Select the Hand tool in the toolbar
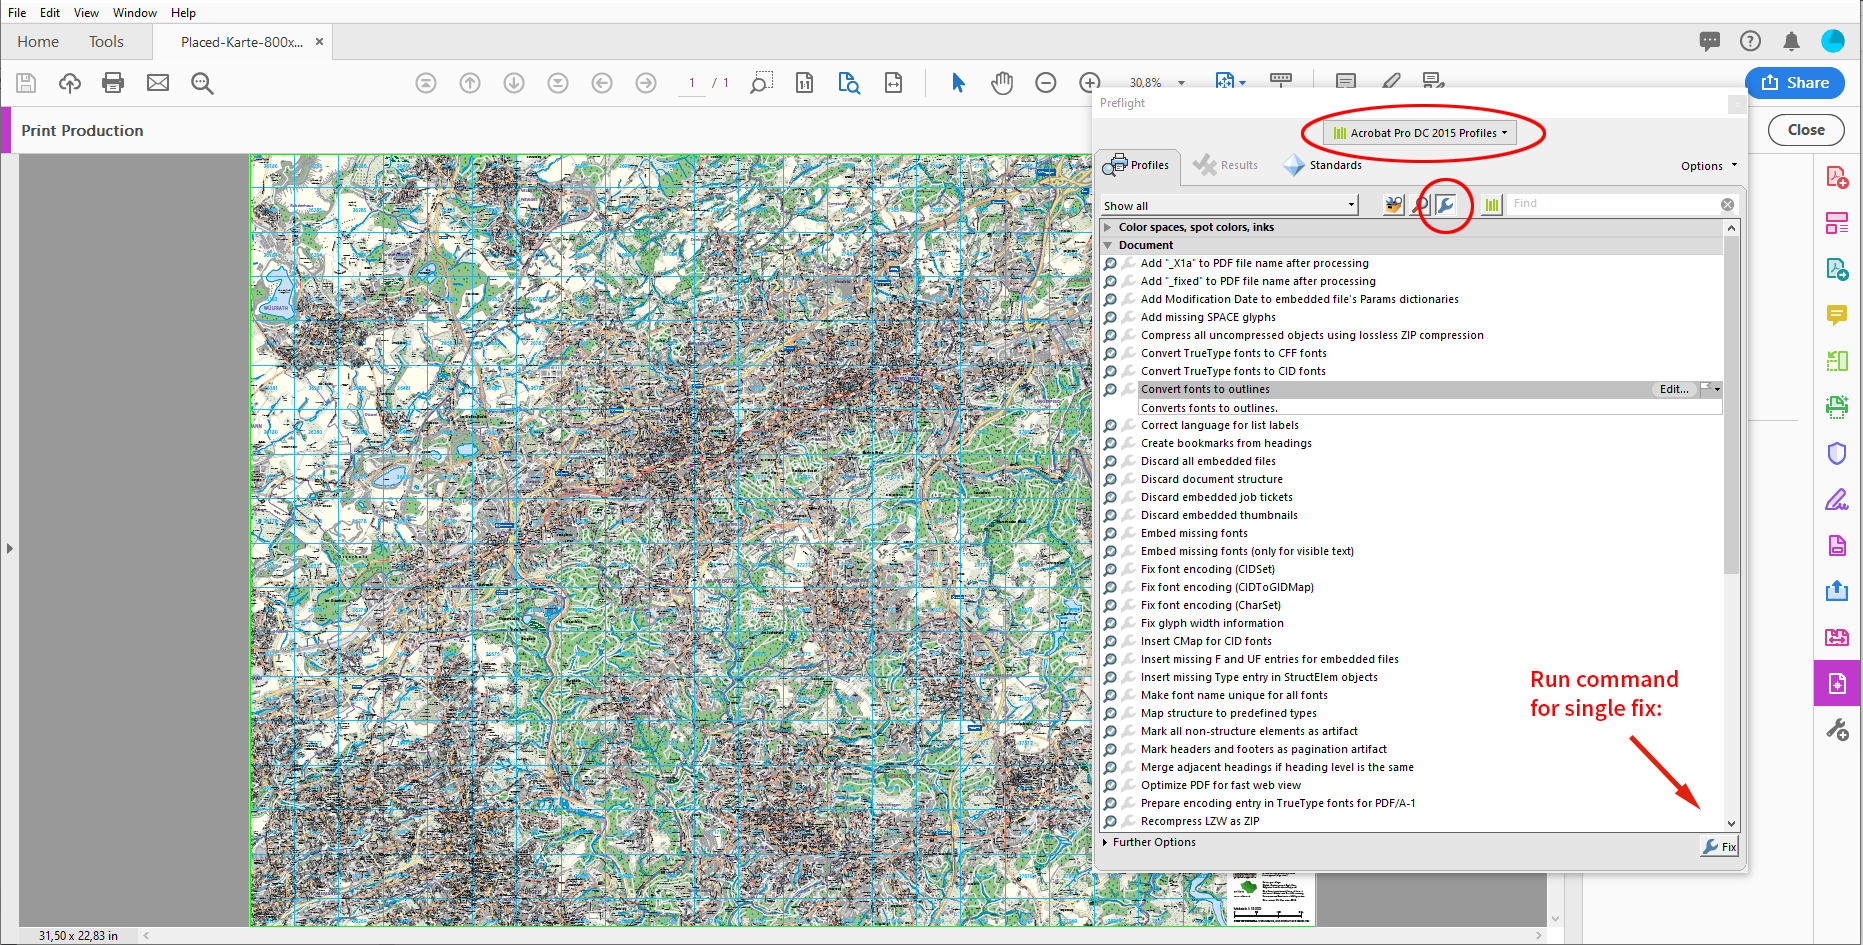 tap(1002, 83)
